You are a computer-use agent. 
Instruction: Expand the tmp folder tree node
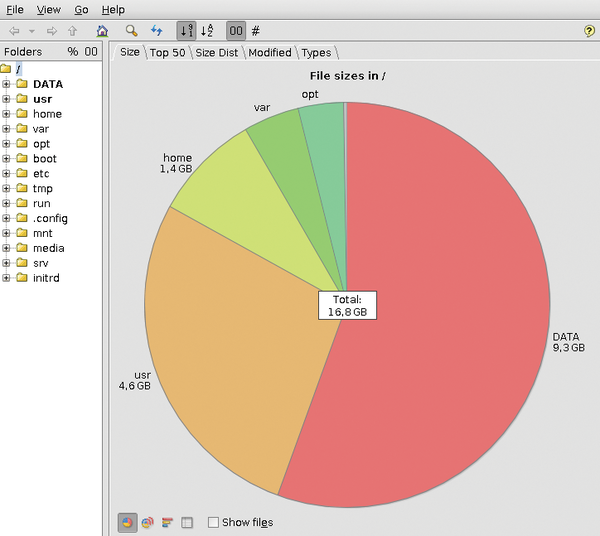[6, 188]
